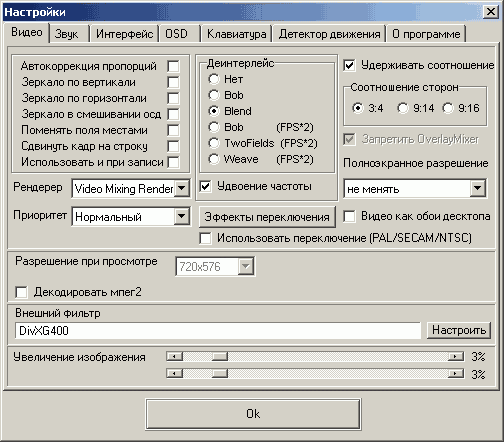Select TwoFields (FPS*2) radio button
Screen dimensions: 504x442
(x=214, y=143)
